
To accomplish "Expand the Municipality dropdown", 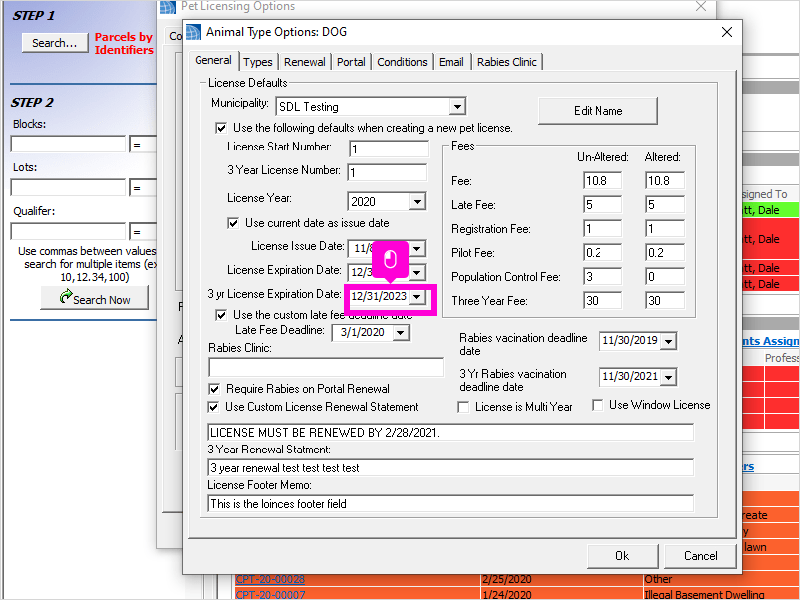I will (x=457, y=107).
